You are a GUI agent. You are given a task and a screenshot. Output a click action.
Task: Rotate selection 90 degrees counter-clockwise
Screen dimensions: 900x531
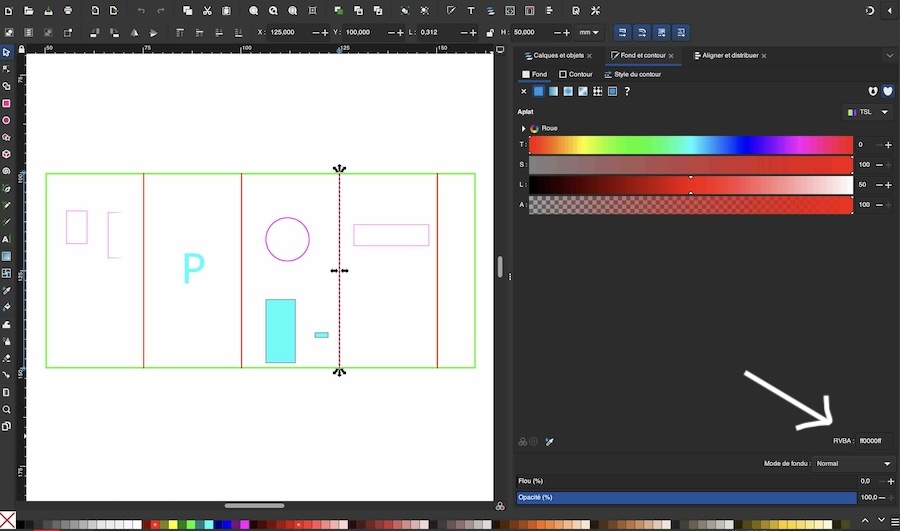[x=95, y=33]
